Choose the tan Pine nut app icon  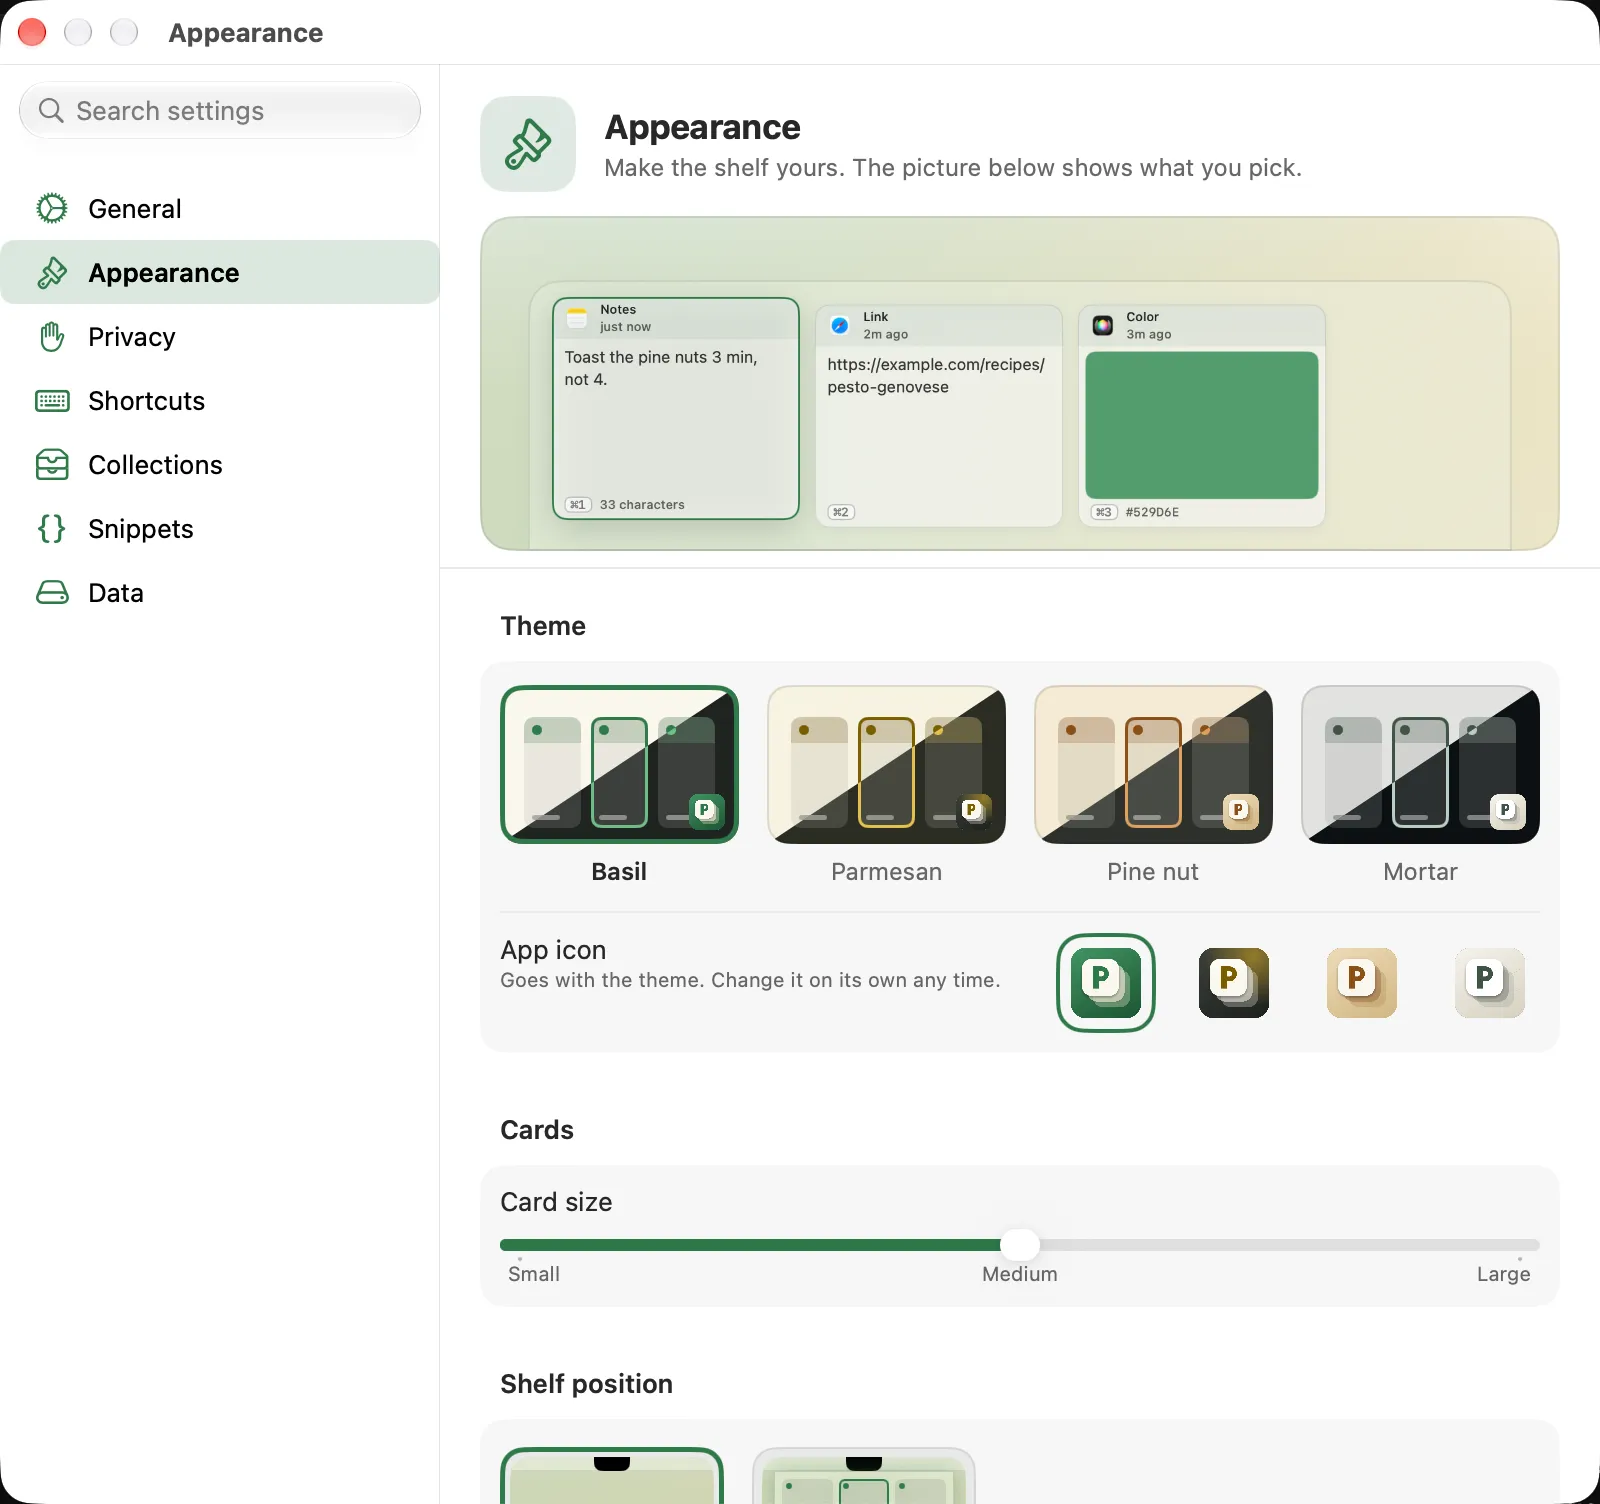pyautogui.click(x=1362, y=983)
